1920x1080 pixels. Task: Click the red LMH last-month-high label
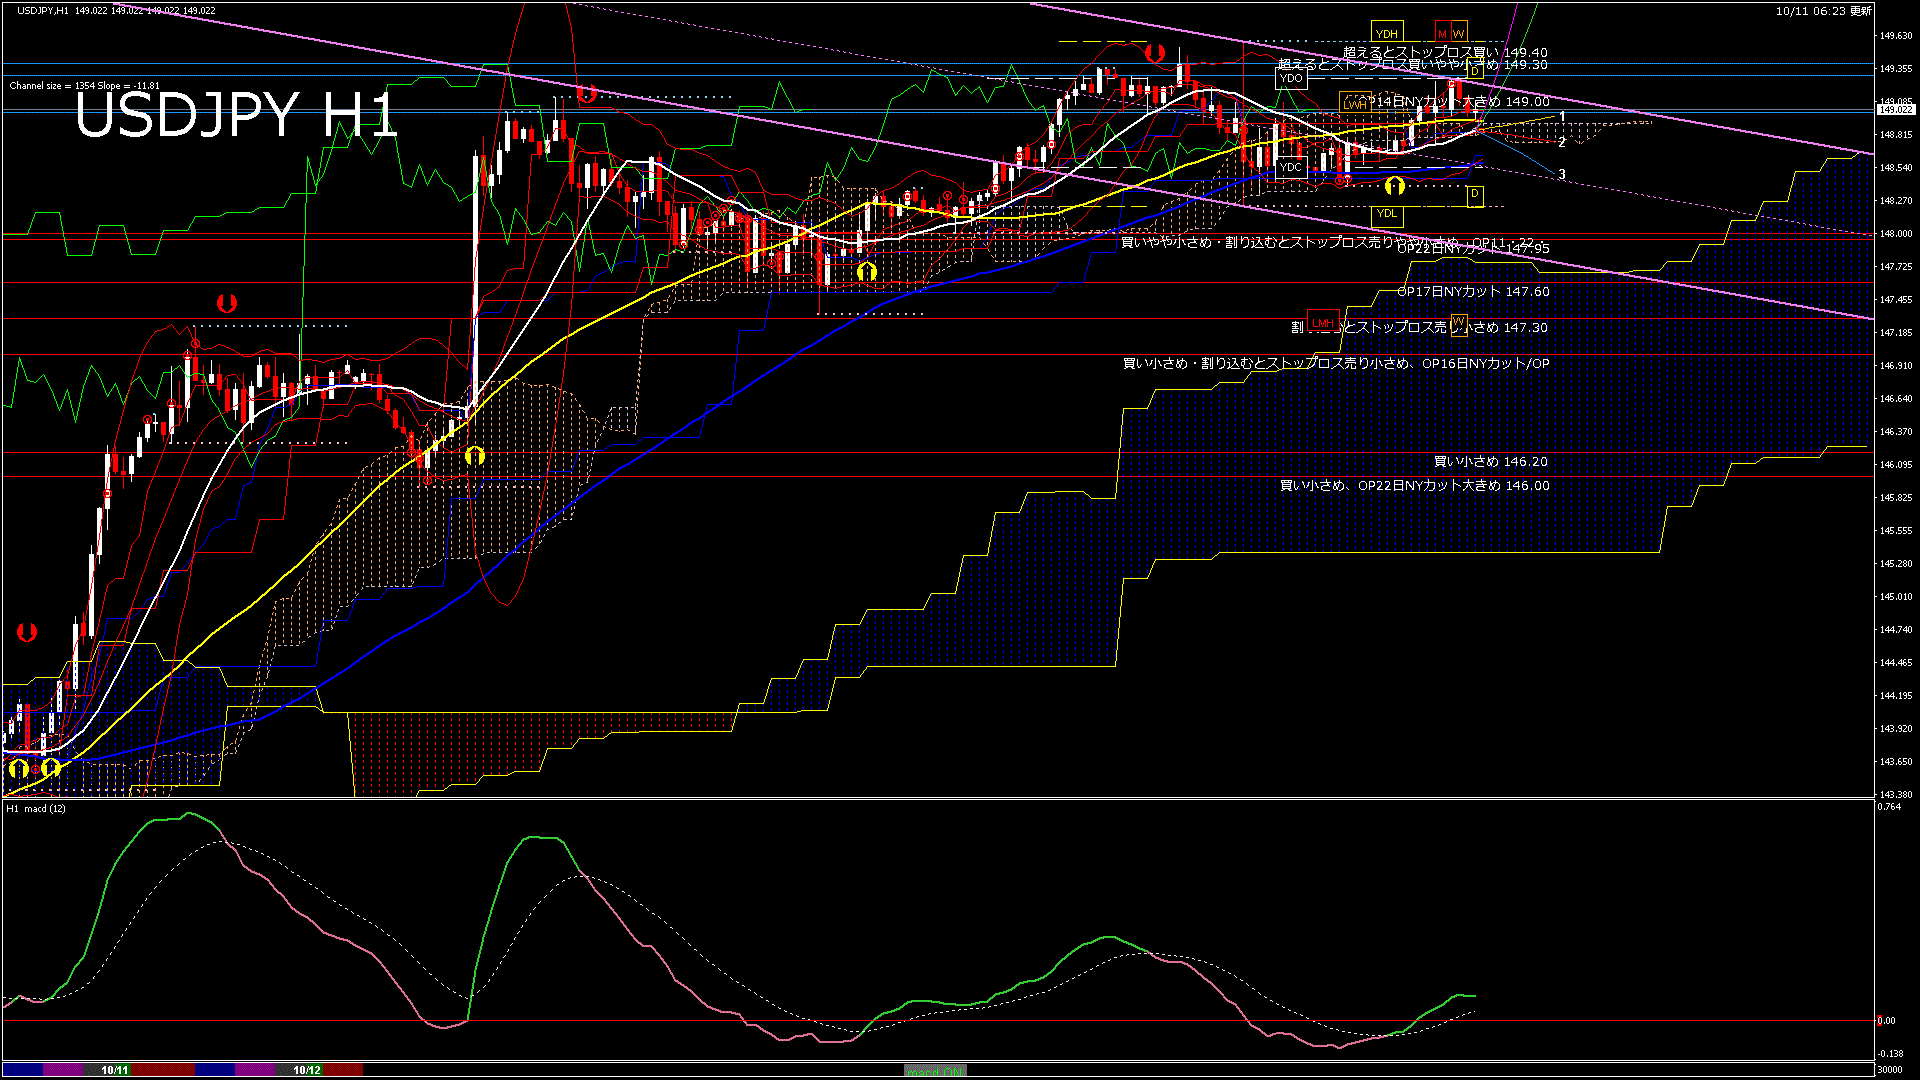click(1323, 322)
